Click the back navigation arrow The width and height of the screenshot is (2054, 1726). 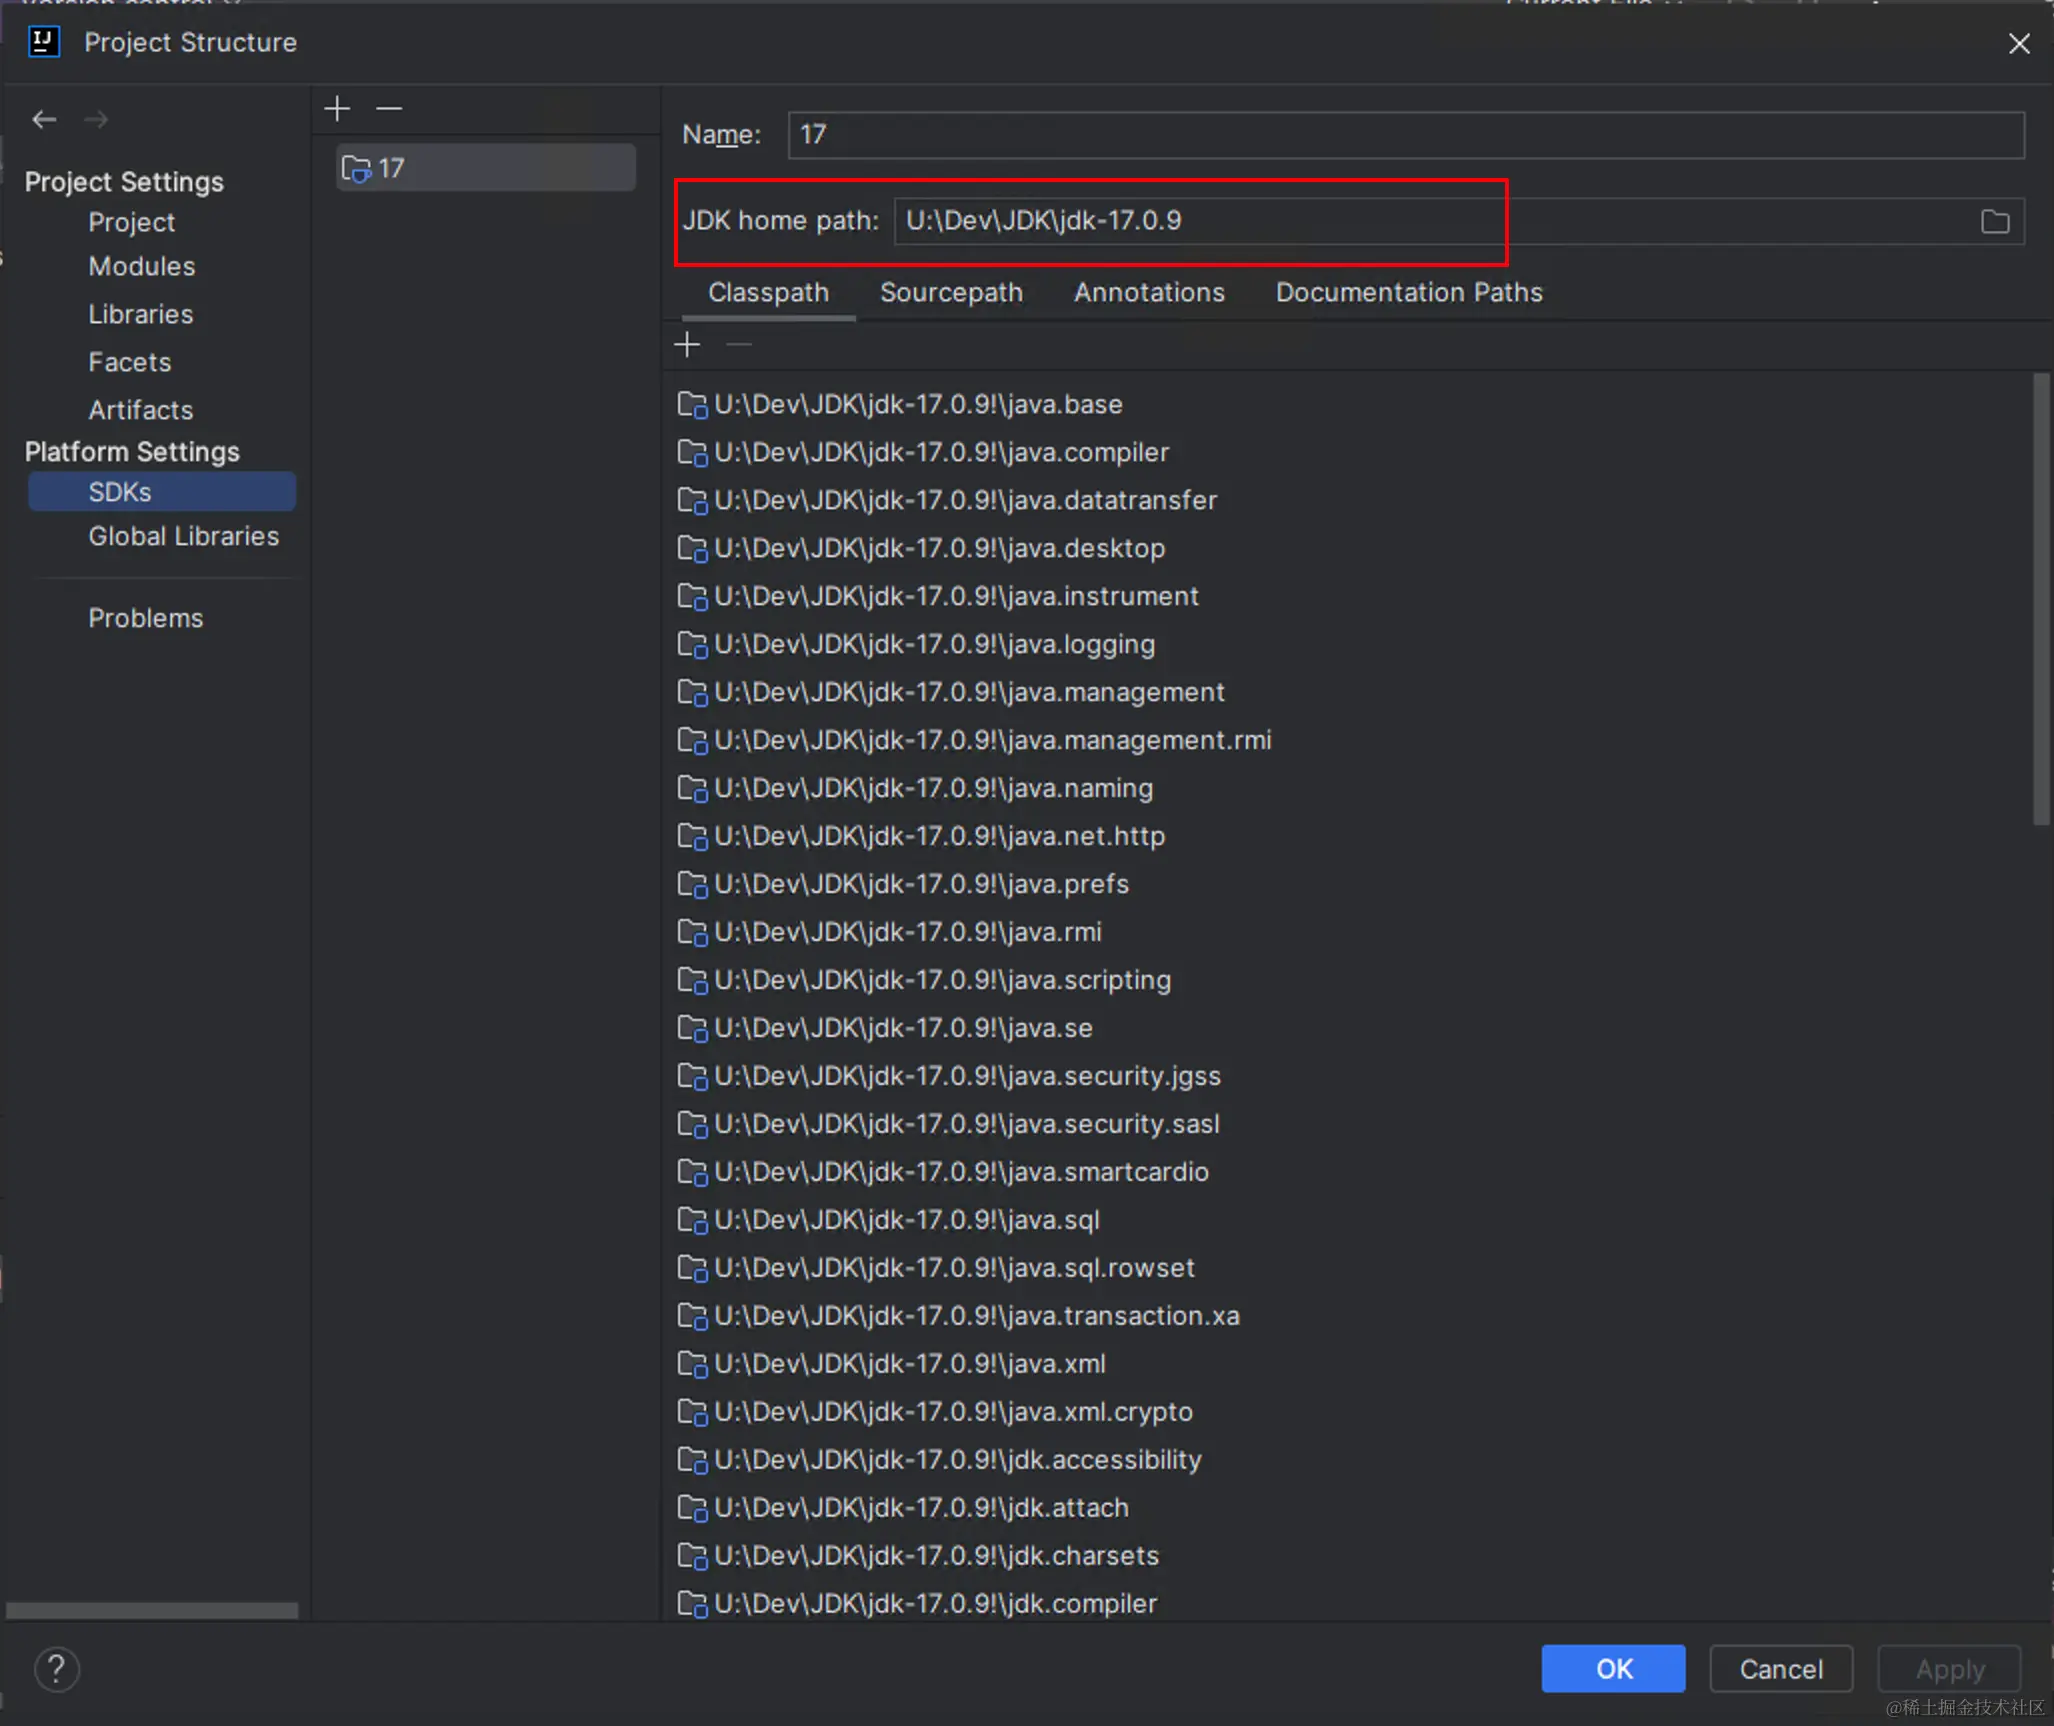point(44,119)
